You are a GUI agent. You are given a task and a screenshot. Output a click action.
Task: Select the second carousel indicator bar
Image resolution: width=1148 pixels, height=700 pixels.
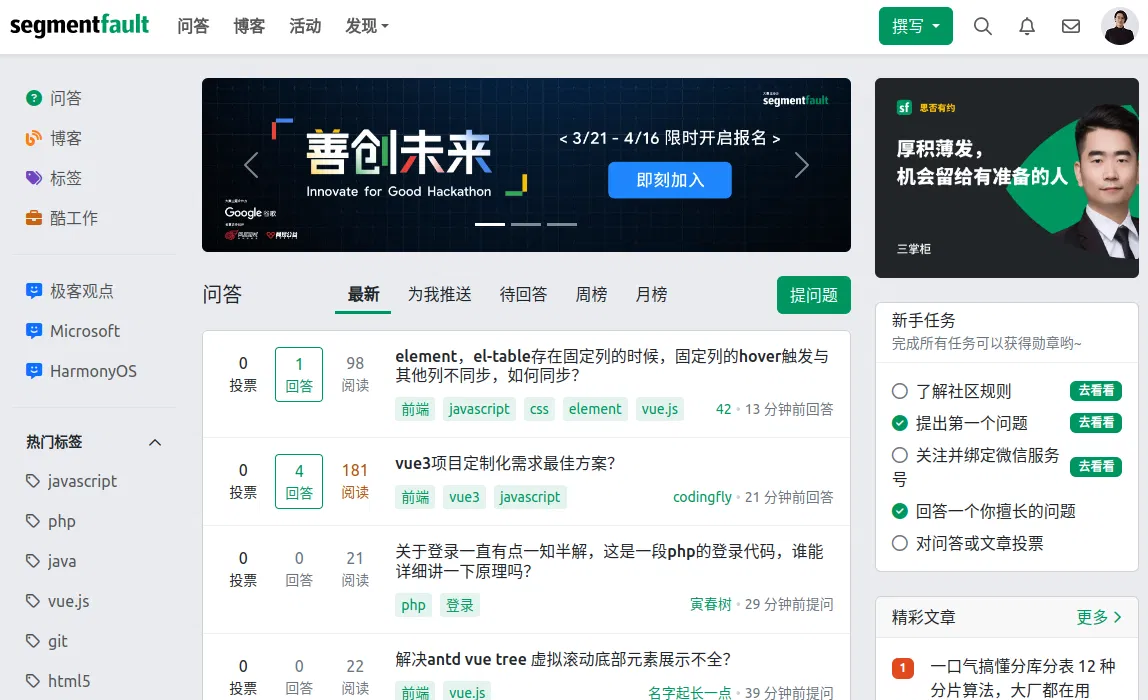[x=526, y=224]
